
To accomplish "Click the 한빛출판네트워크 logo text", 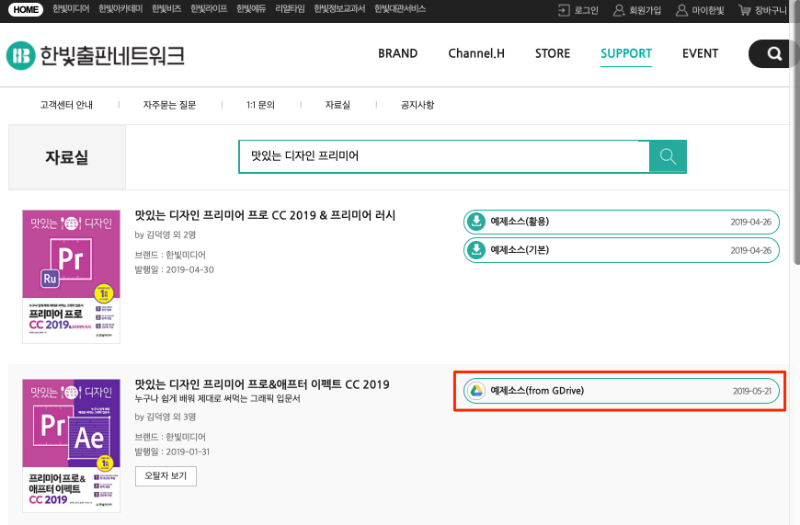I will pos(112,56).
